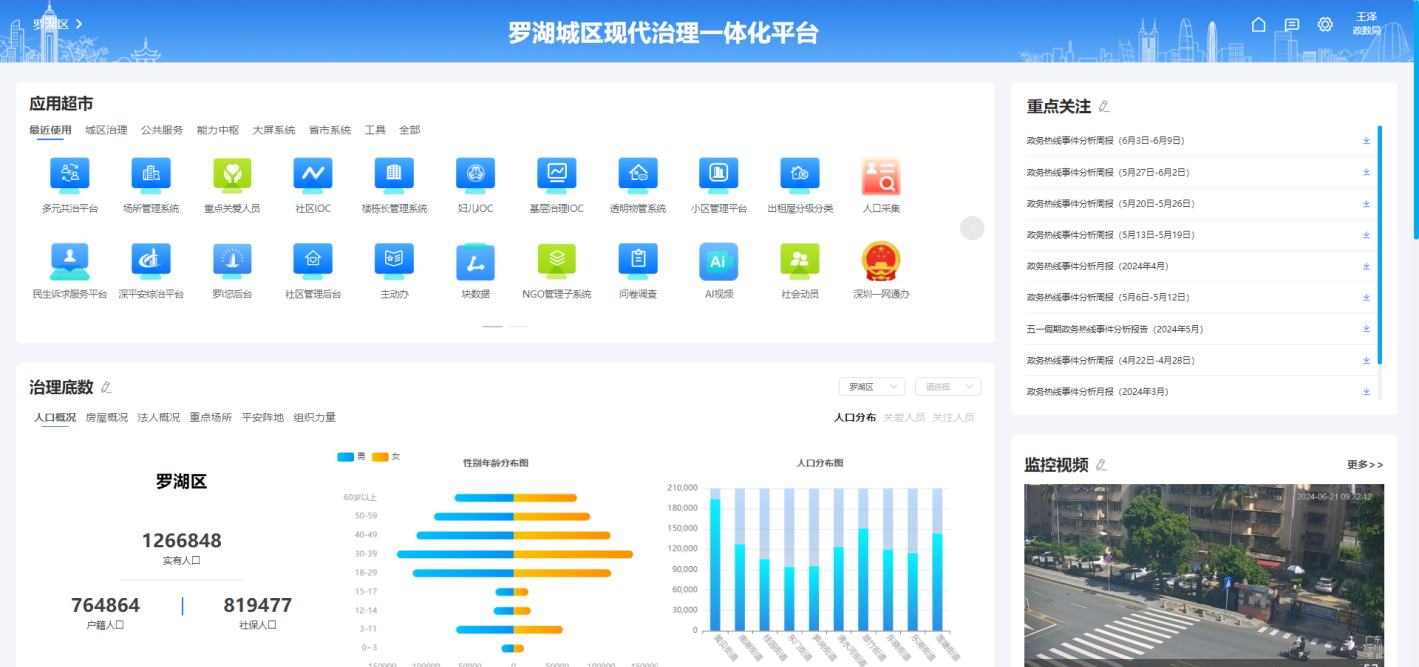Viewport: 1419px width, 667px height.
Task: Open the AI视频 application
Action: (718, 262)
